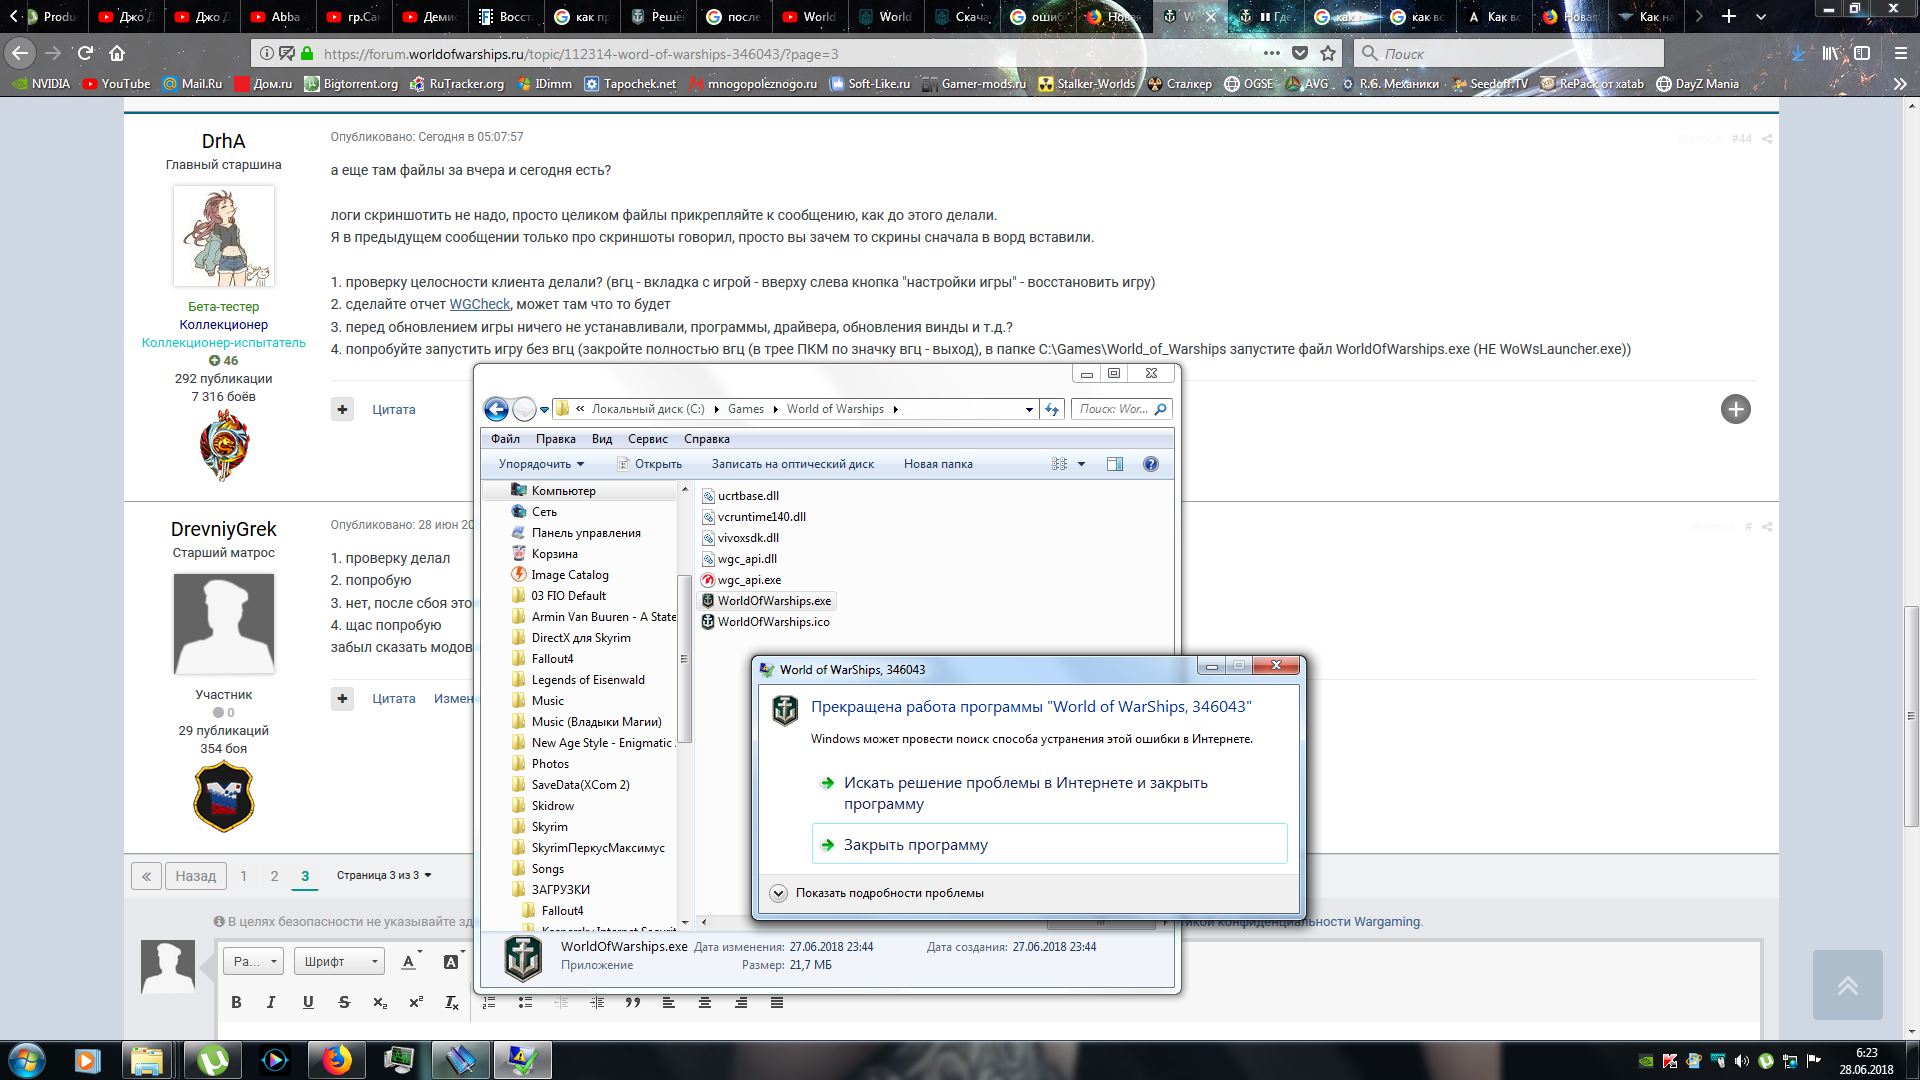Toggle bold formatting in the reply editor
Viewport: 1920px width, 1080px height.
tap(236, 1002)
